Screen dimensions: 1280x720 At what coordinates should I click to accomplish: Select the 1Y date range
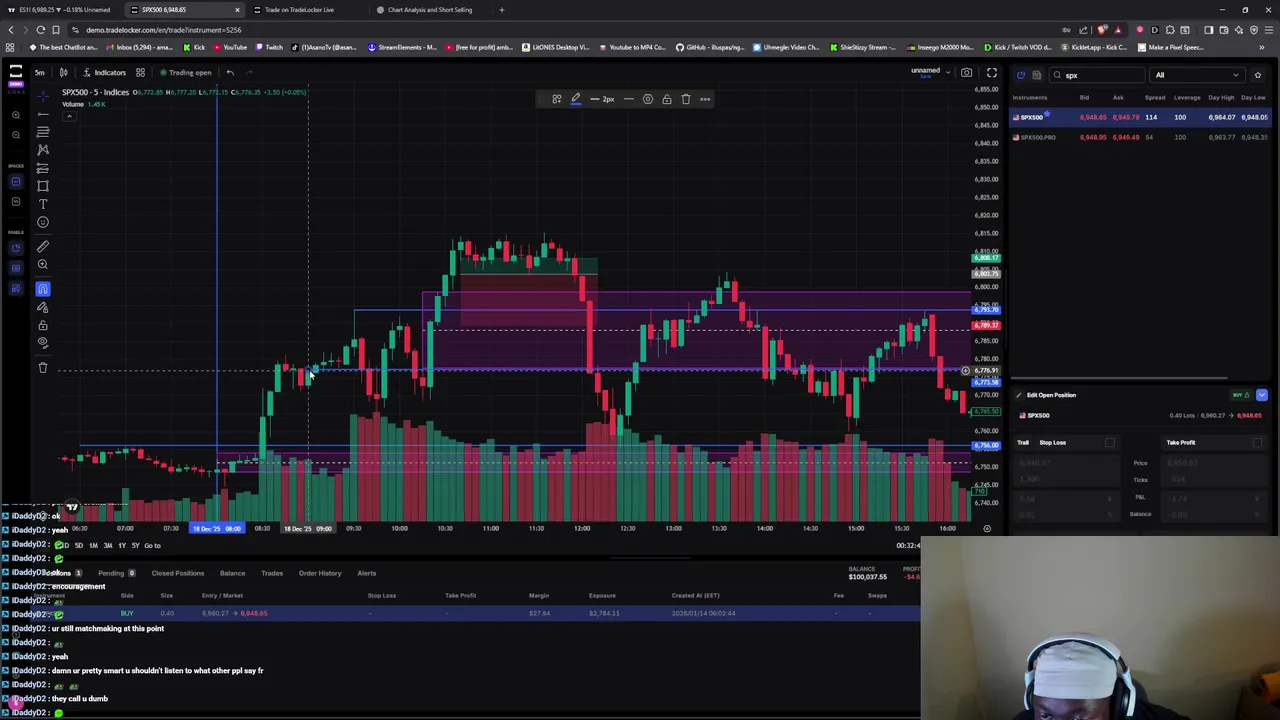tap(122, 545)
